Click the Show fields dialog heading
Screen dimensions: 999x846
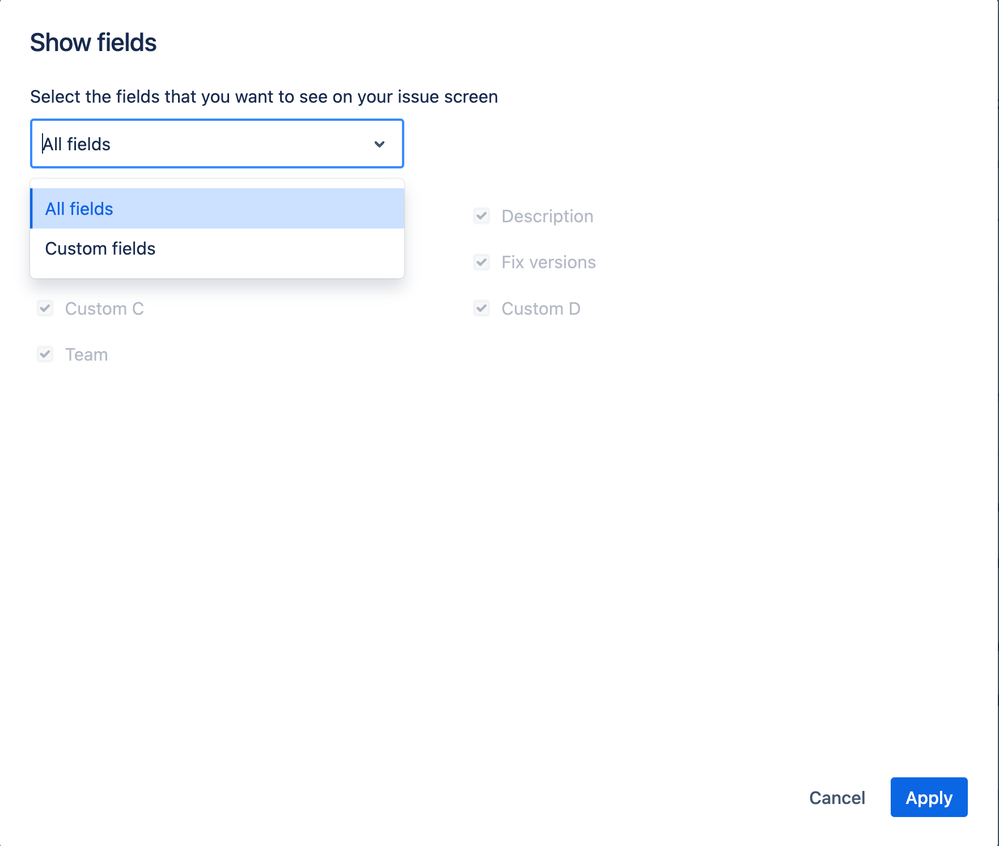[93, 43]
